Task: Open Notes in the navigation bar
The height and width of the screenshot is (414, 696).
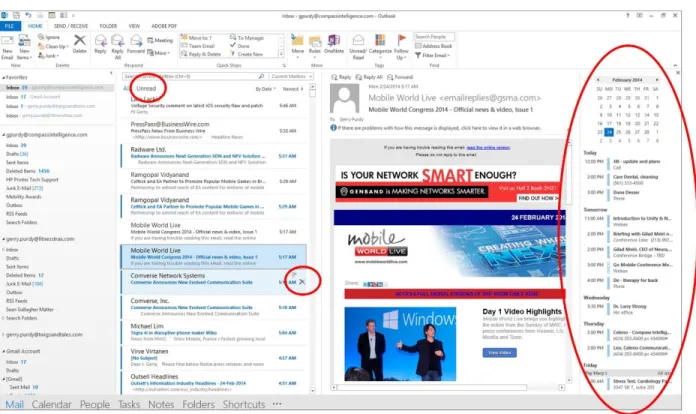Action: click(161, 404)
